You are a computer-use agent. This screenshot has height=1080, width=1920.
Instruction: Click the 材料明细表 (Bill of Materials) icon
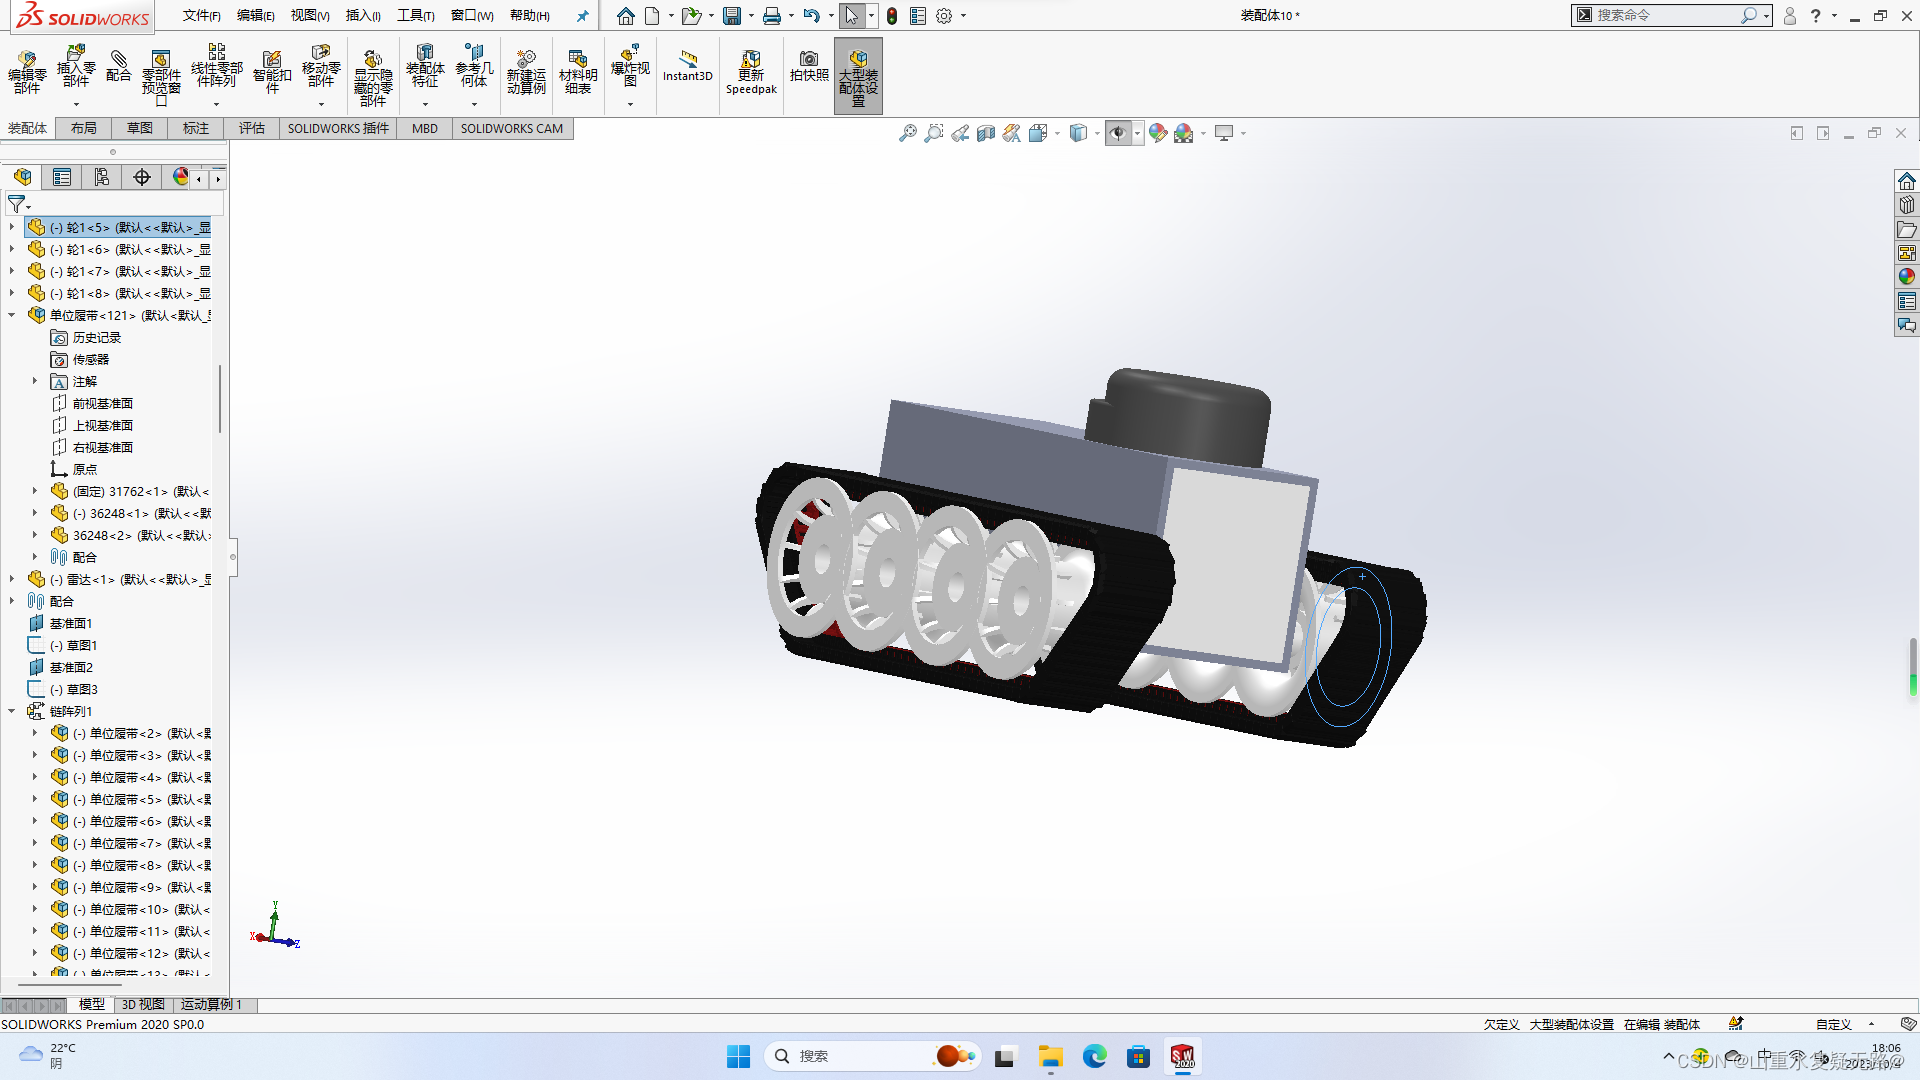(x=579, y=70)
